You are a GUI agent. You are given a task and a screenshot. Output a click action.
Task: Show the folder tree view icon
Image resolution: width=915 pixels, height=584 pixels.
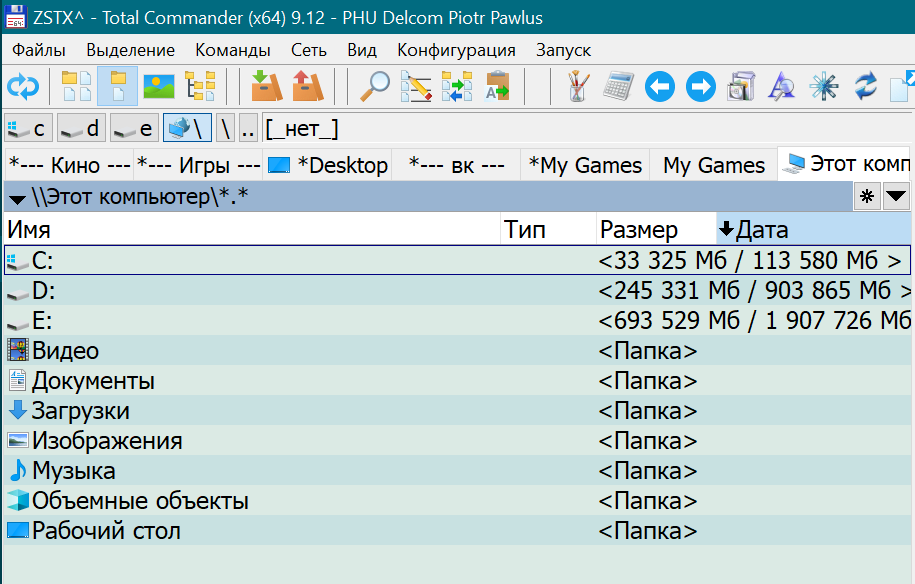(x=201, y=87)
